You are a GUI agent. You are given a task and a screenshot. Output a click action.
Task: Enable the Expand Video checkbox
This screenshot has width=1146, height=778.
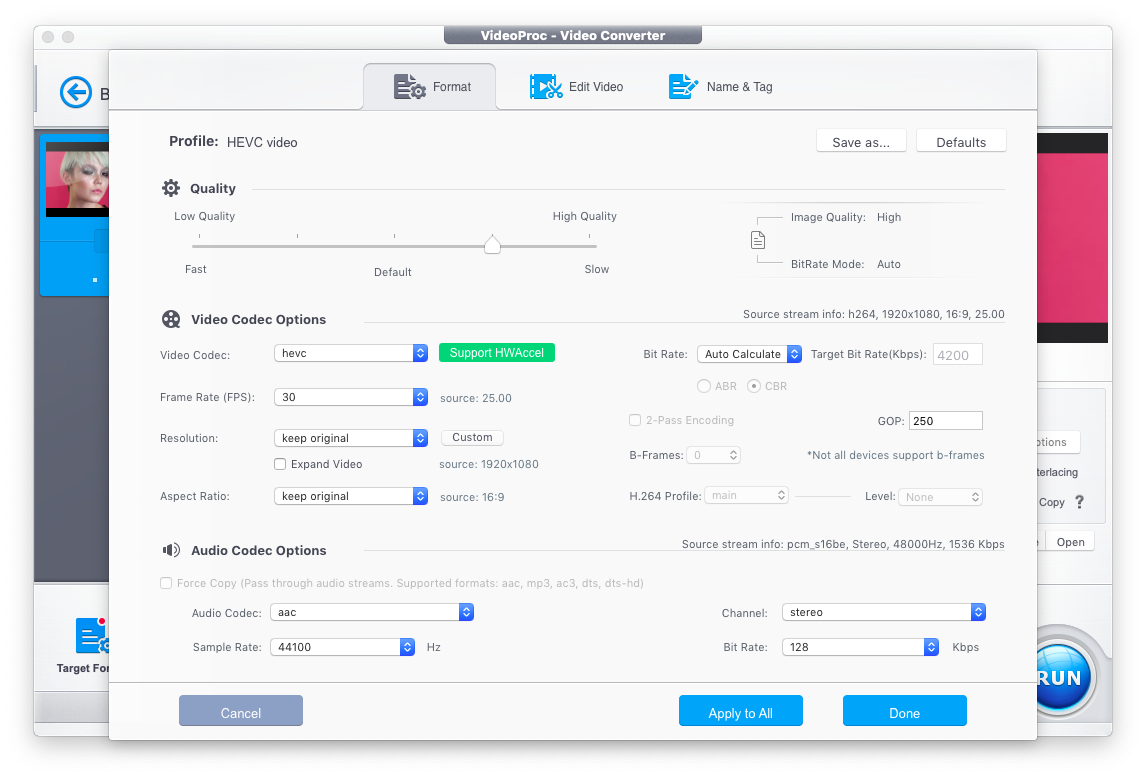click(280, 464)
